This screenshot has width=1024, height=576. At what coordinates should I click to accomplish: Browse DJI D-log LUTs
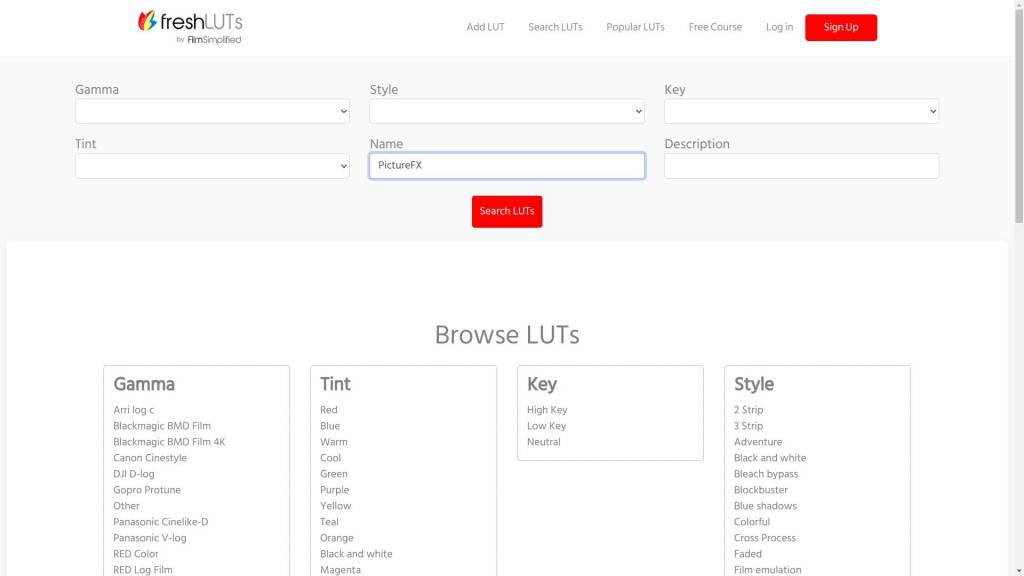point(134,474)
